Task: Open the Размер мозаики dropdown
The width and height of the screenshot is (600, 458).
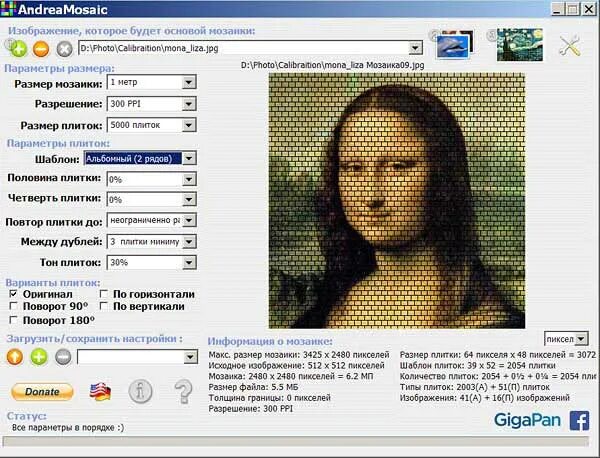Action: tap(189, 82)
